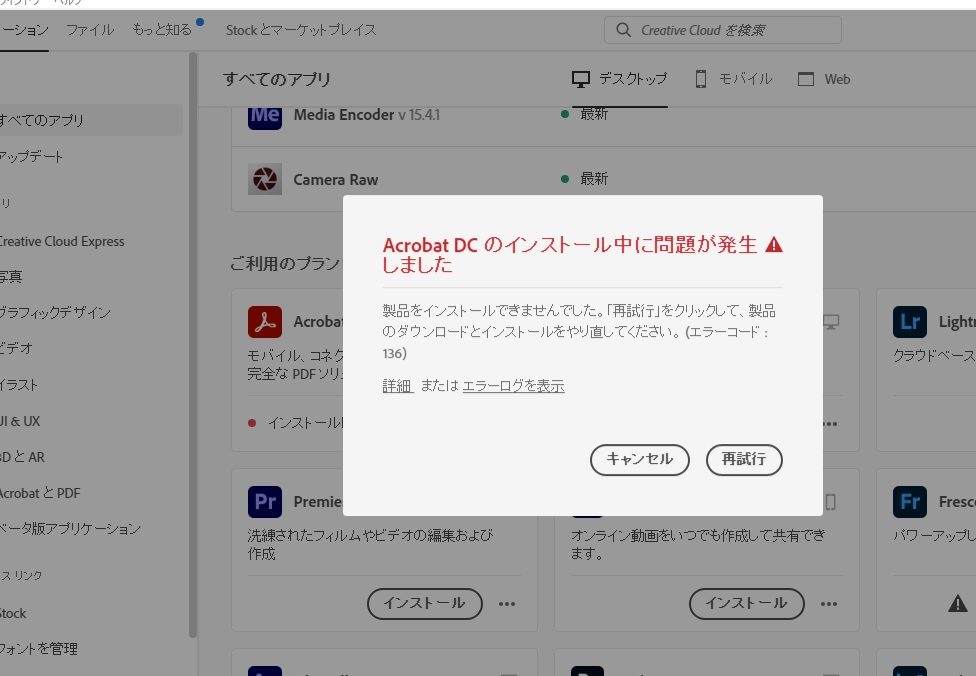The image size is (976, 676).
Task: Click the Creative Cloud search field
Action: [735, 30]
